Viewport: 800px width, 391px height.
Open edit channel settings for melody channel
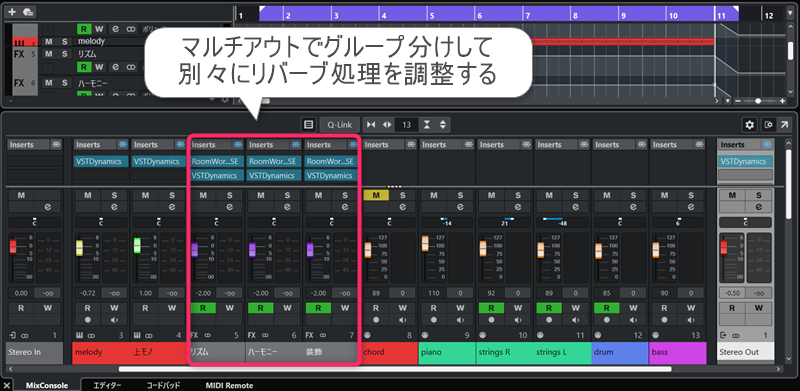115,207
